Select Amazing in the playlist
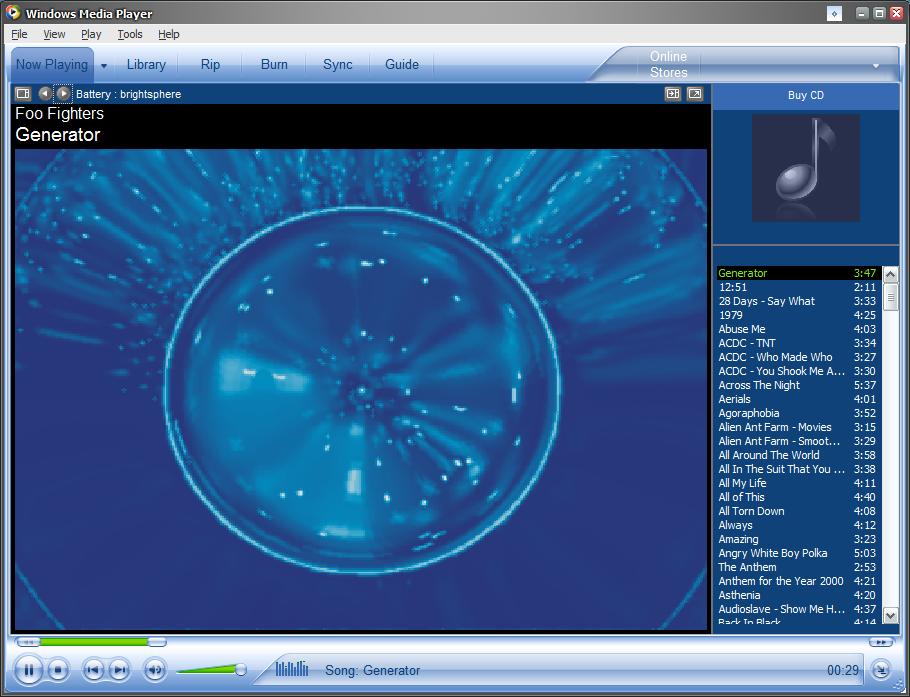Image resolution: width=910 pixels, height=697 pixels. pyautogui.click(x=799, y=539)
